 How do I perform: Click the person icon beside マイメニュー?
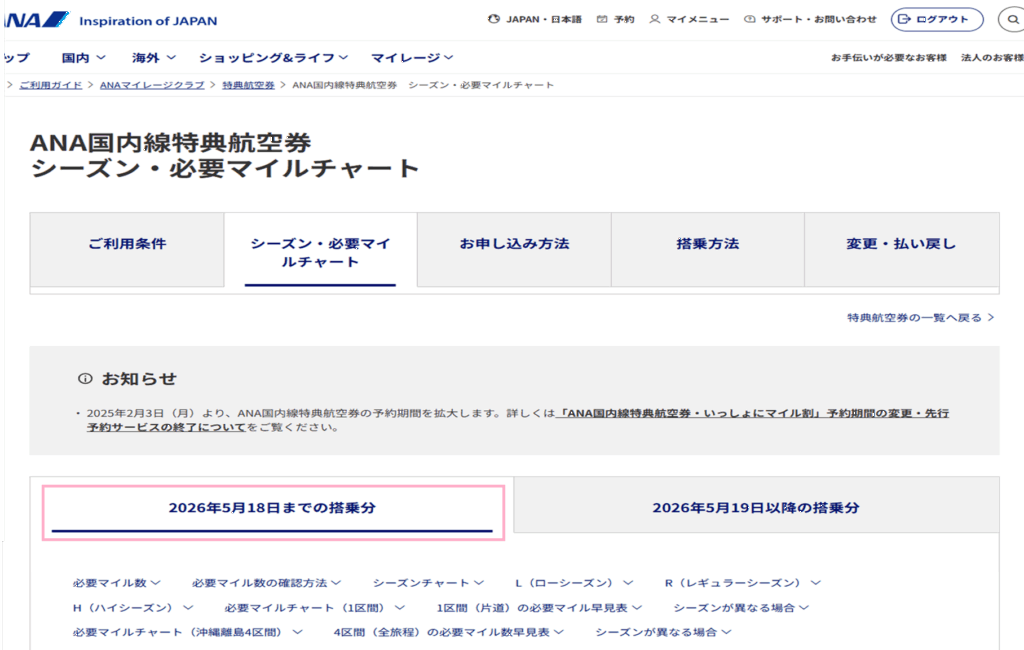point(654,20)
